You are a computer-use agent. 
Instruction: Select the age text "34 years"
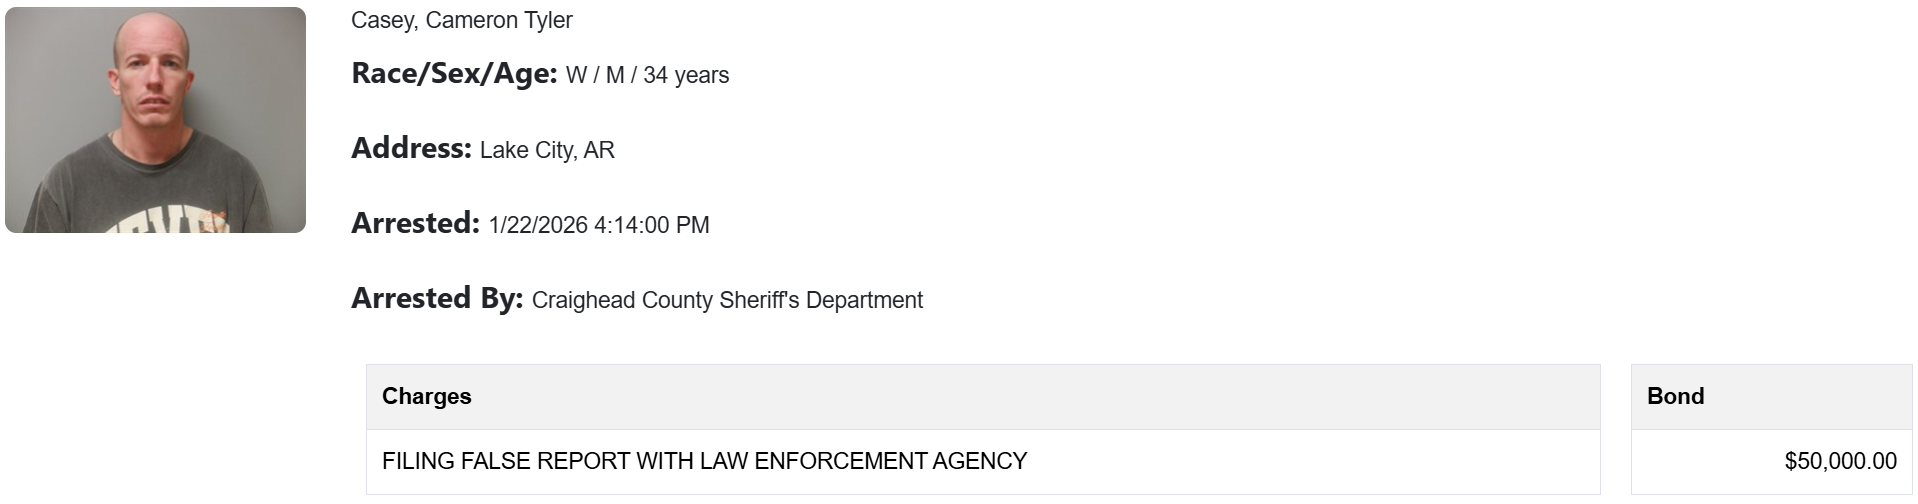686,75
